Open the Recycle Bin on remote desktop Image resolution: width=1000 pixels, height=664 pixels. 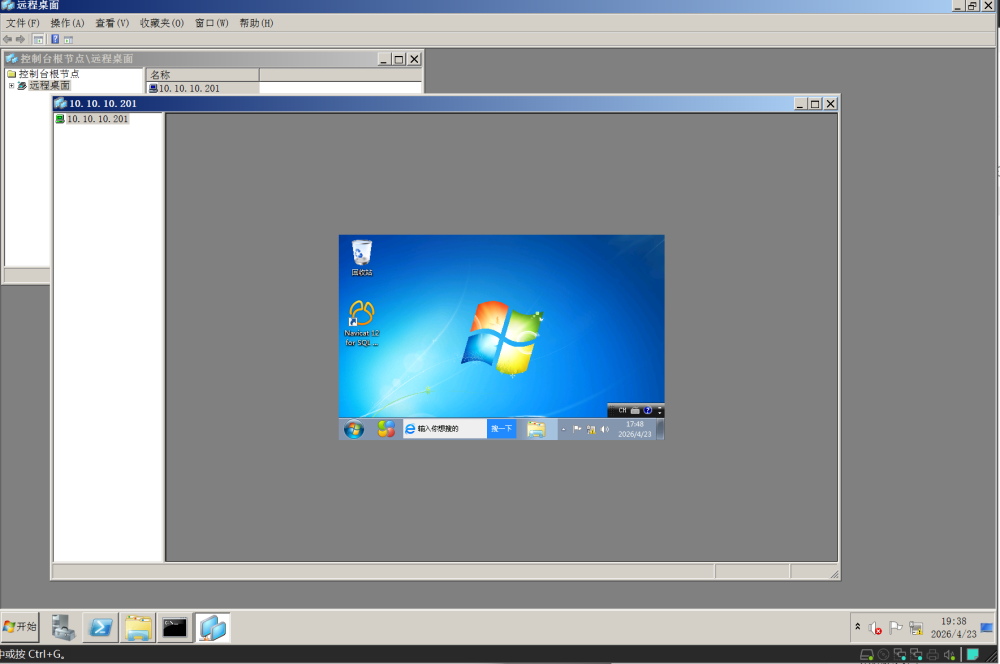361,253
